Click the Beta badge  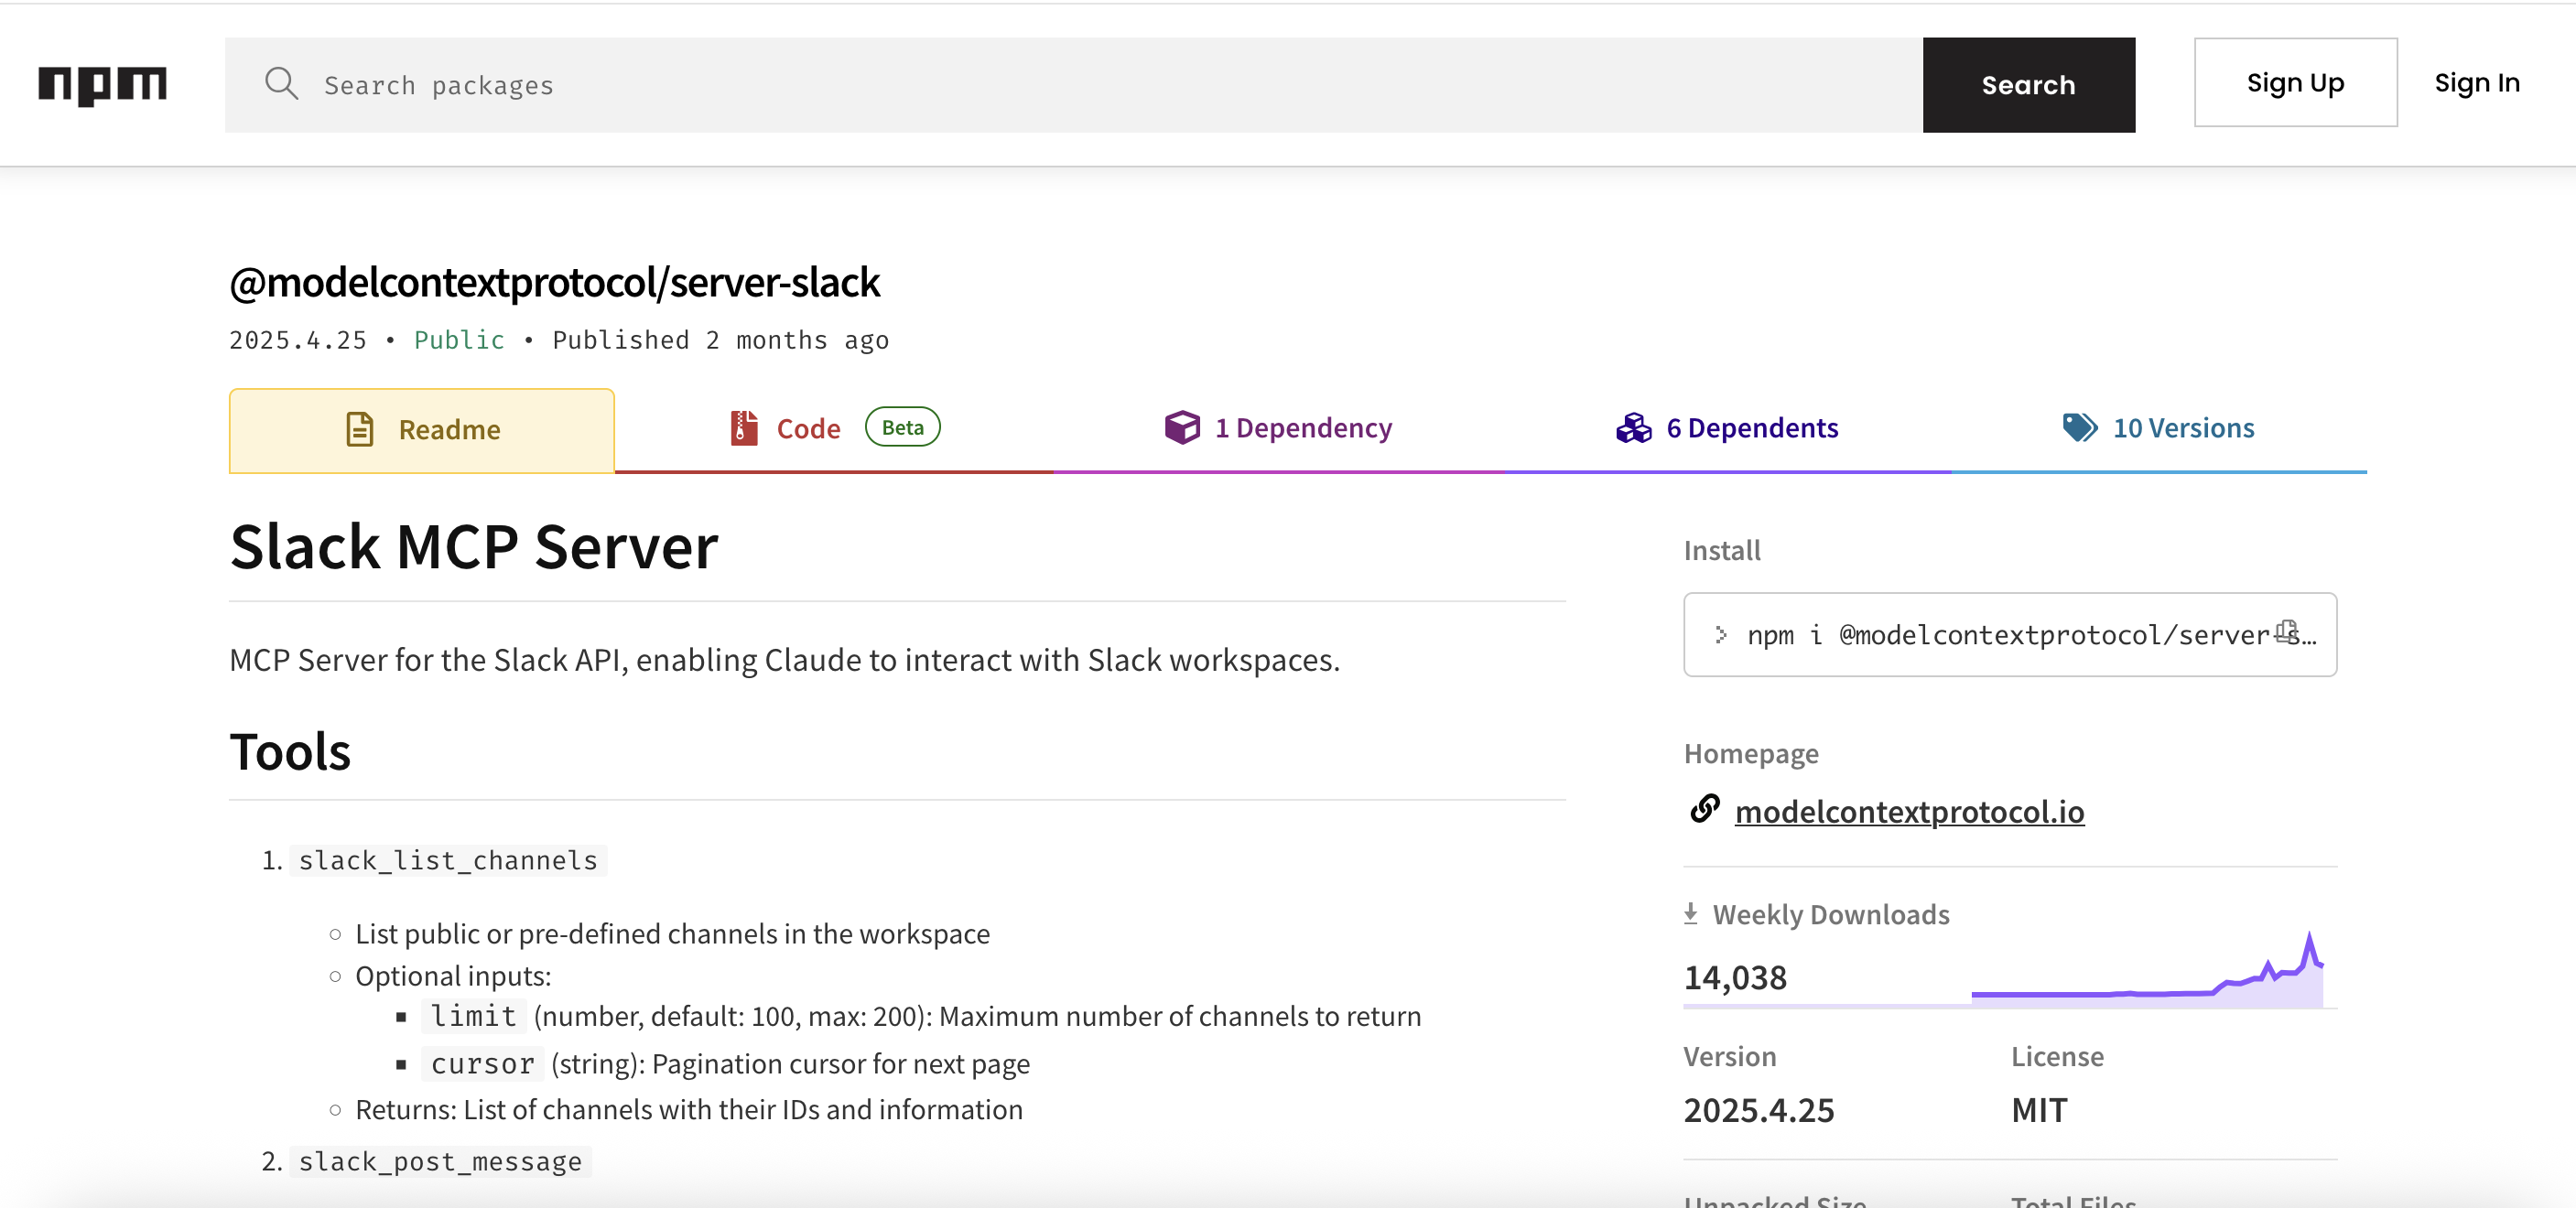[x=902, y=427]
